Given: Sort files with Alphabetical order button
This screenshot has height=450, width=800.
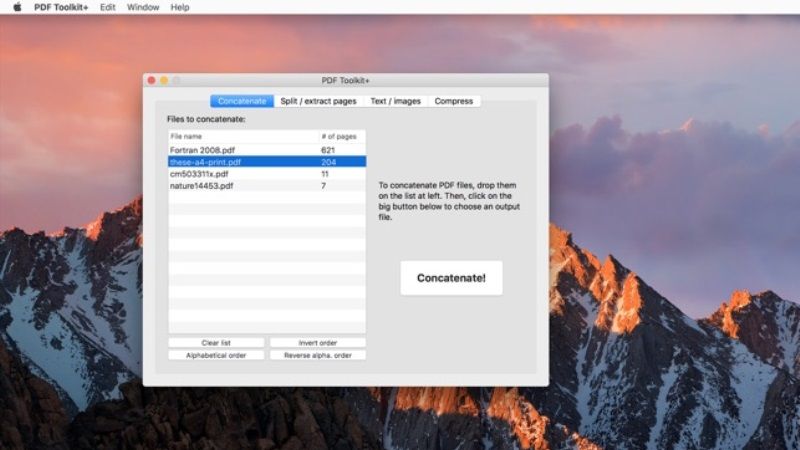Looking at the screenshot, I should [216, 355].
